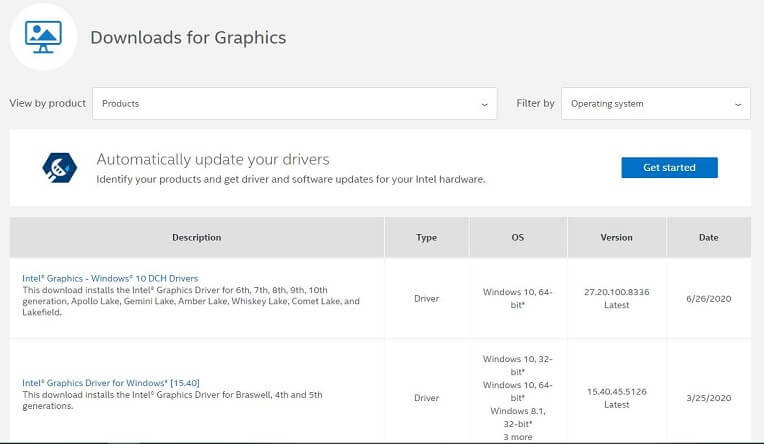
Task: Click the OS column header
Action: point(517,237)
